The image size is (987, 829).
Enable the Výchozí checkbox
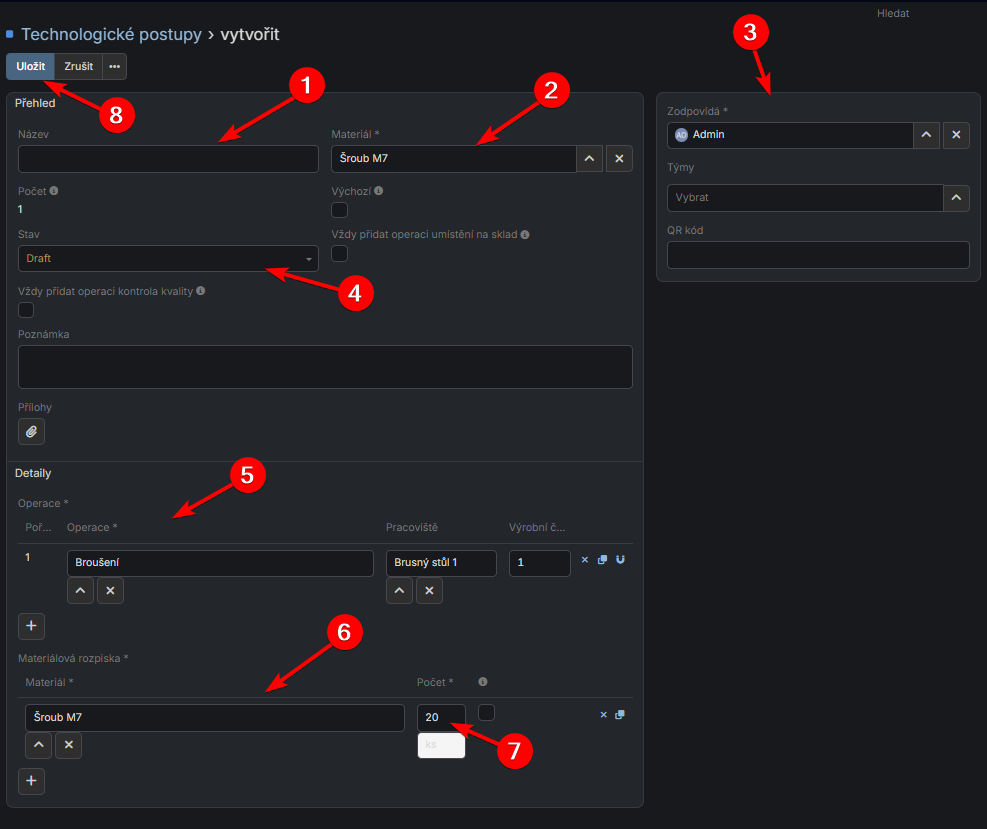click(339, 210)
